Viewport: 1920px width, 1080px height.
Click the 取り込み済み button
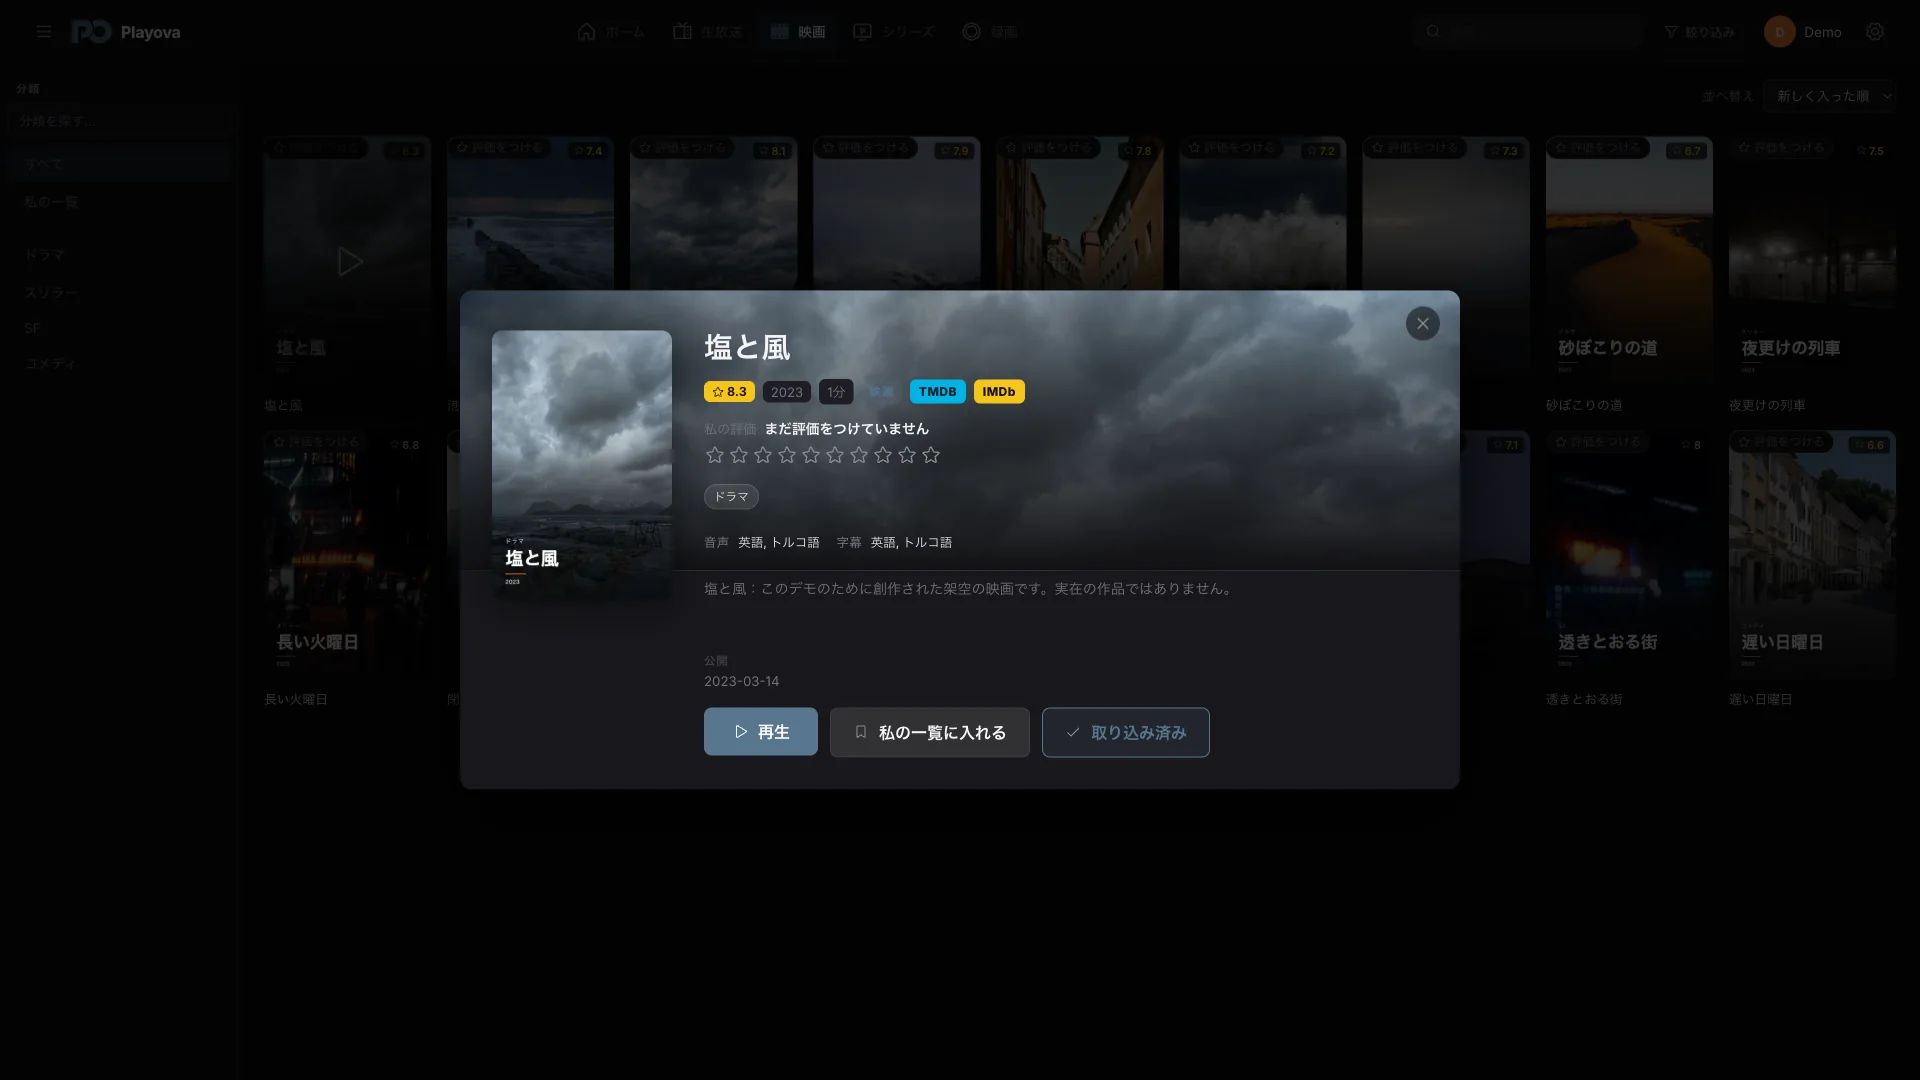tap(1125, 732)
